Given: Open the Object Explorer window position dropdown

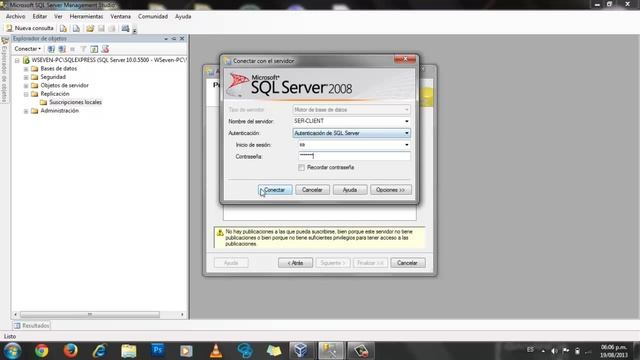Looking at the screenshot, I should click(x=166, y=39).
